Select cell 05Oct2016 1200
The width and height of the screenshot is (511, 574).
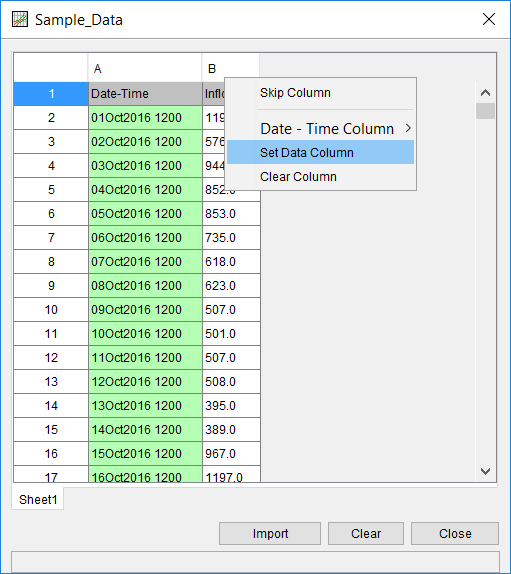coord(145,213)
